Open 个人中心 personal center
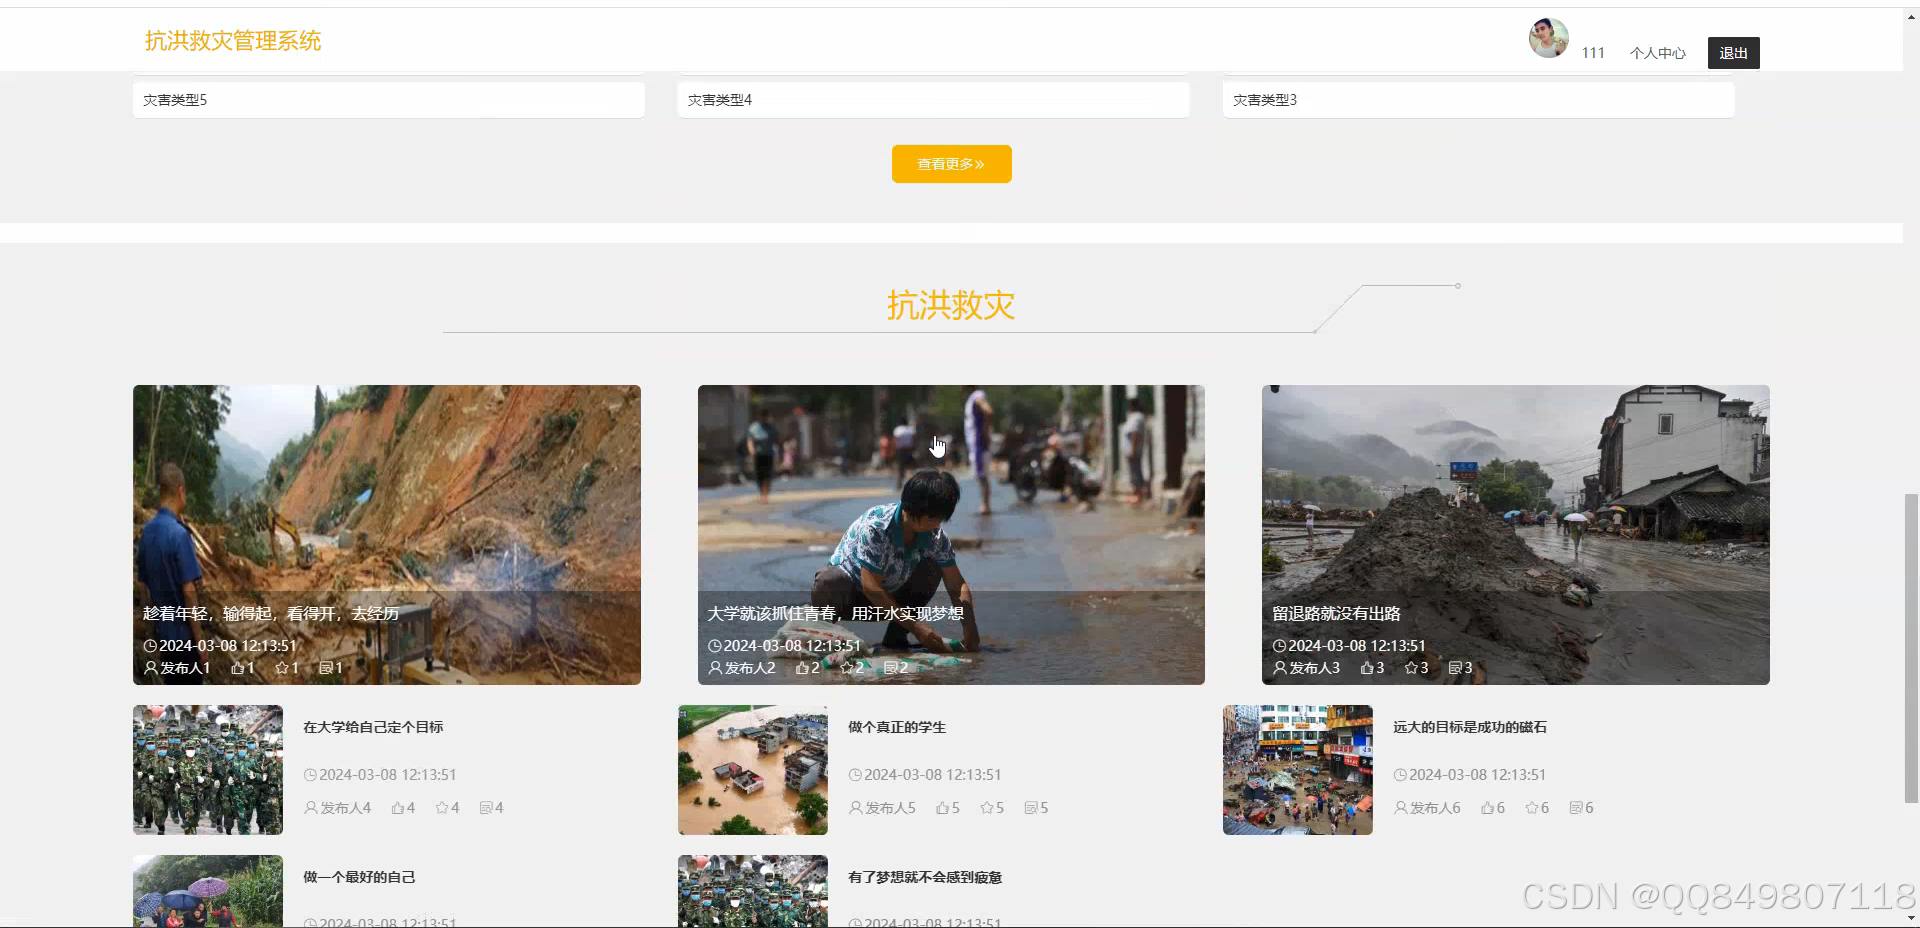 (1657, 53)
